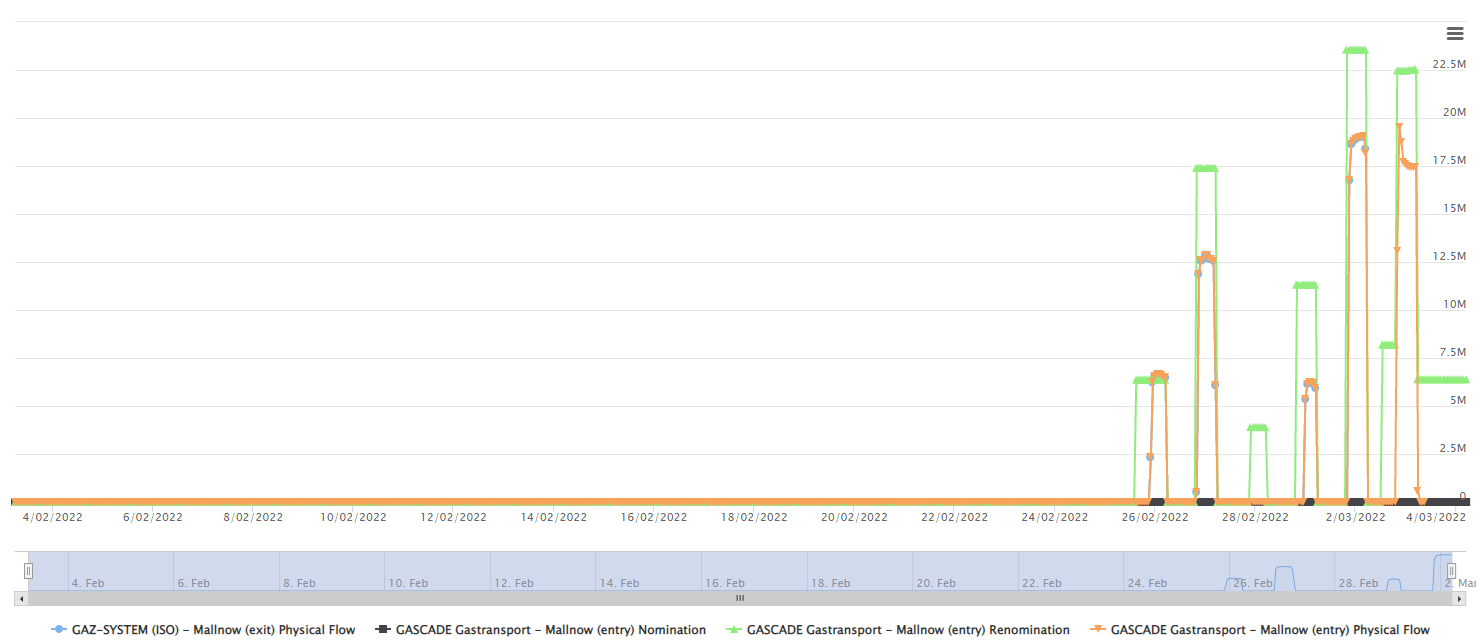Click the 18/02/2022 x-axis label
1479x643 pixels.
[x=754, y=517]
